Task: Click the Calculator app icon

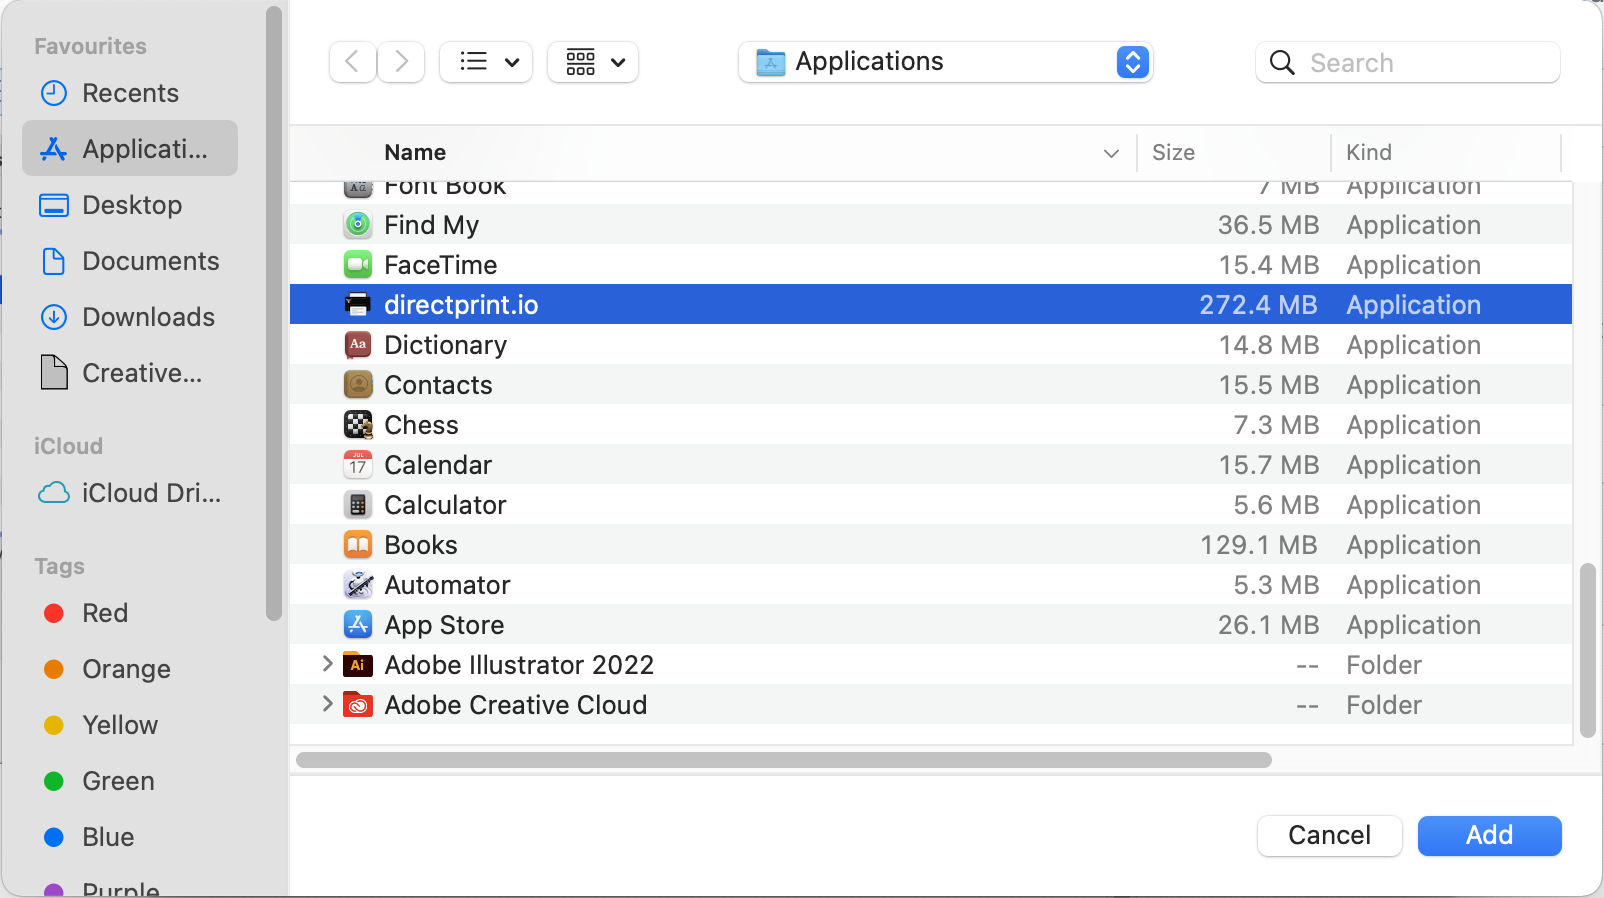Action: click(x=358, y=505)
